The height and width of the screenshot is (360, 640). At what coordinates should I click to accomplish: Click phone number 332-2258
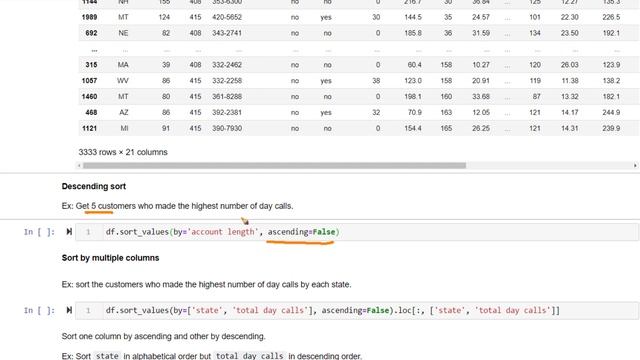pyautogui.click(x=227, y=81)
